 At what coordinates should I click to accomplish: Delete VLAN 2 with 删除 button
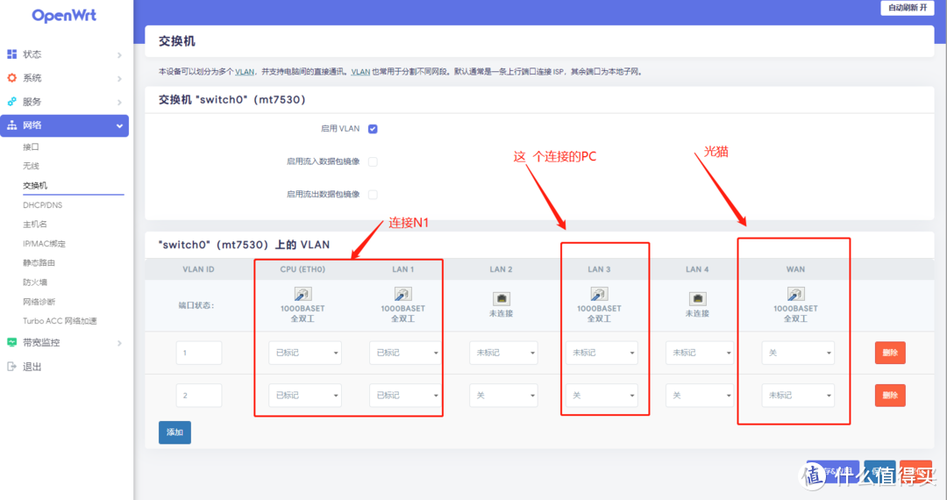(x=890, y=396)
